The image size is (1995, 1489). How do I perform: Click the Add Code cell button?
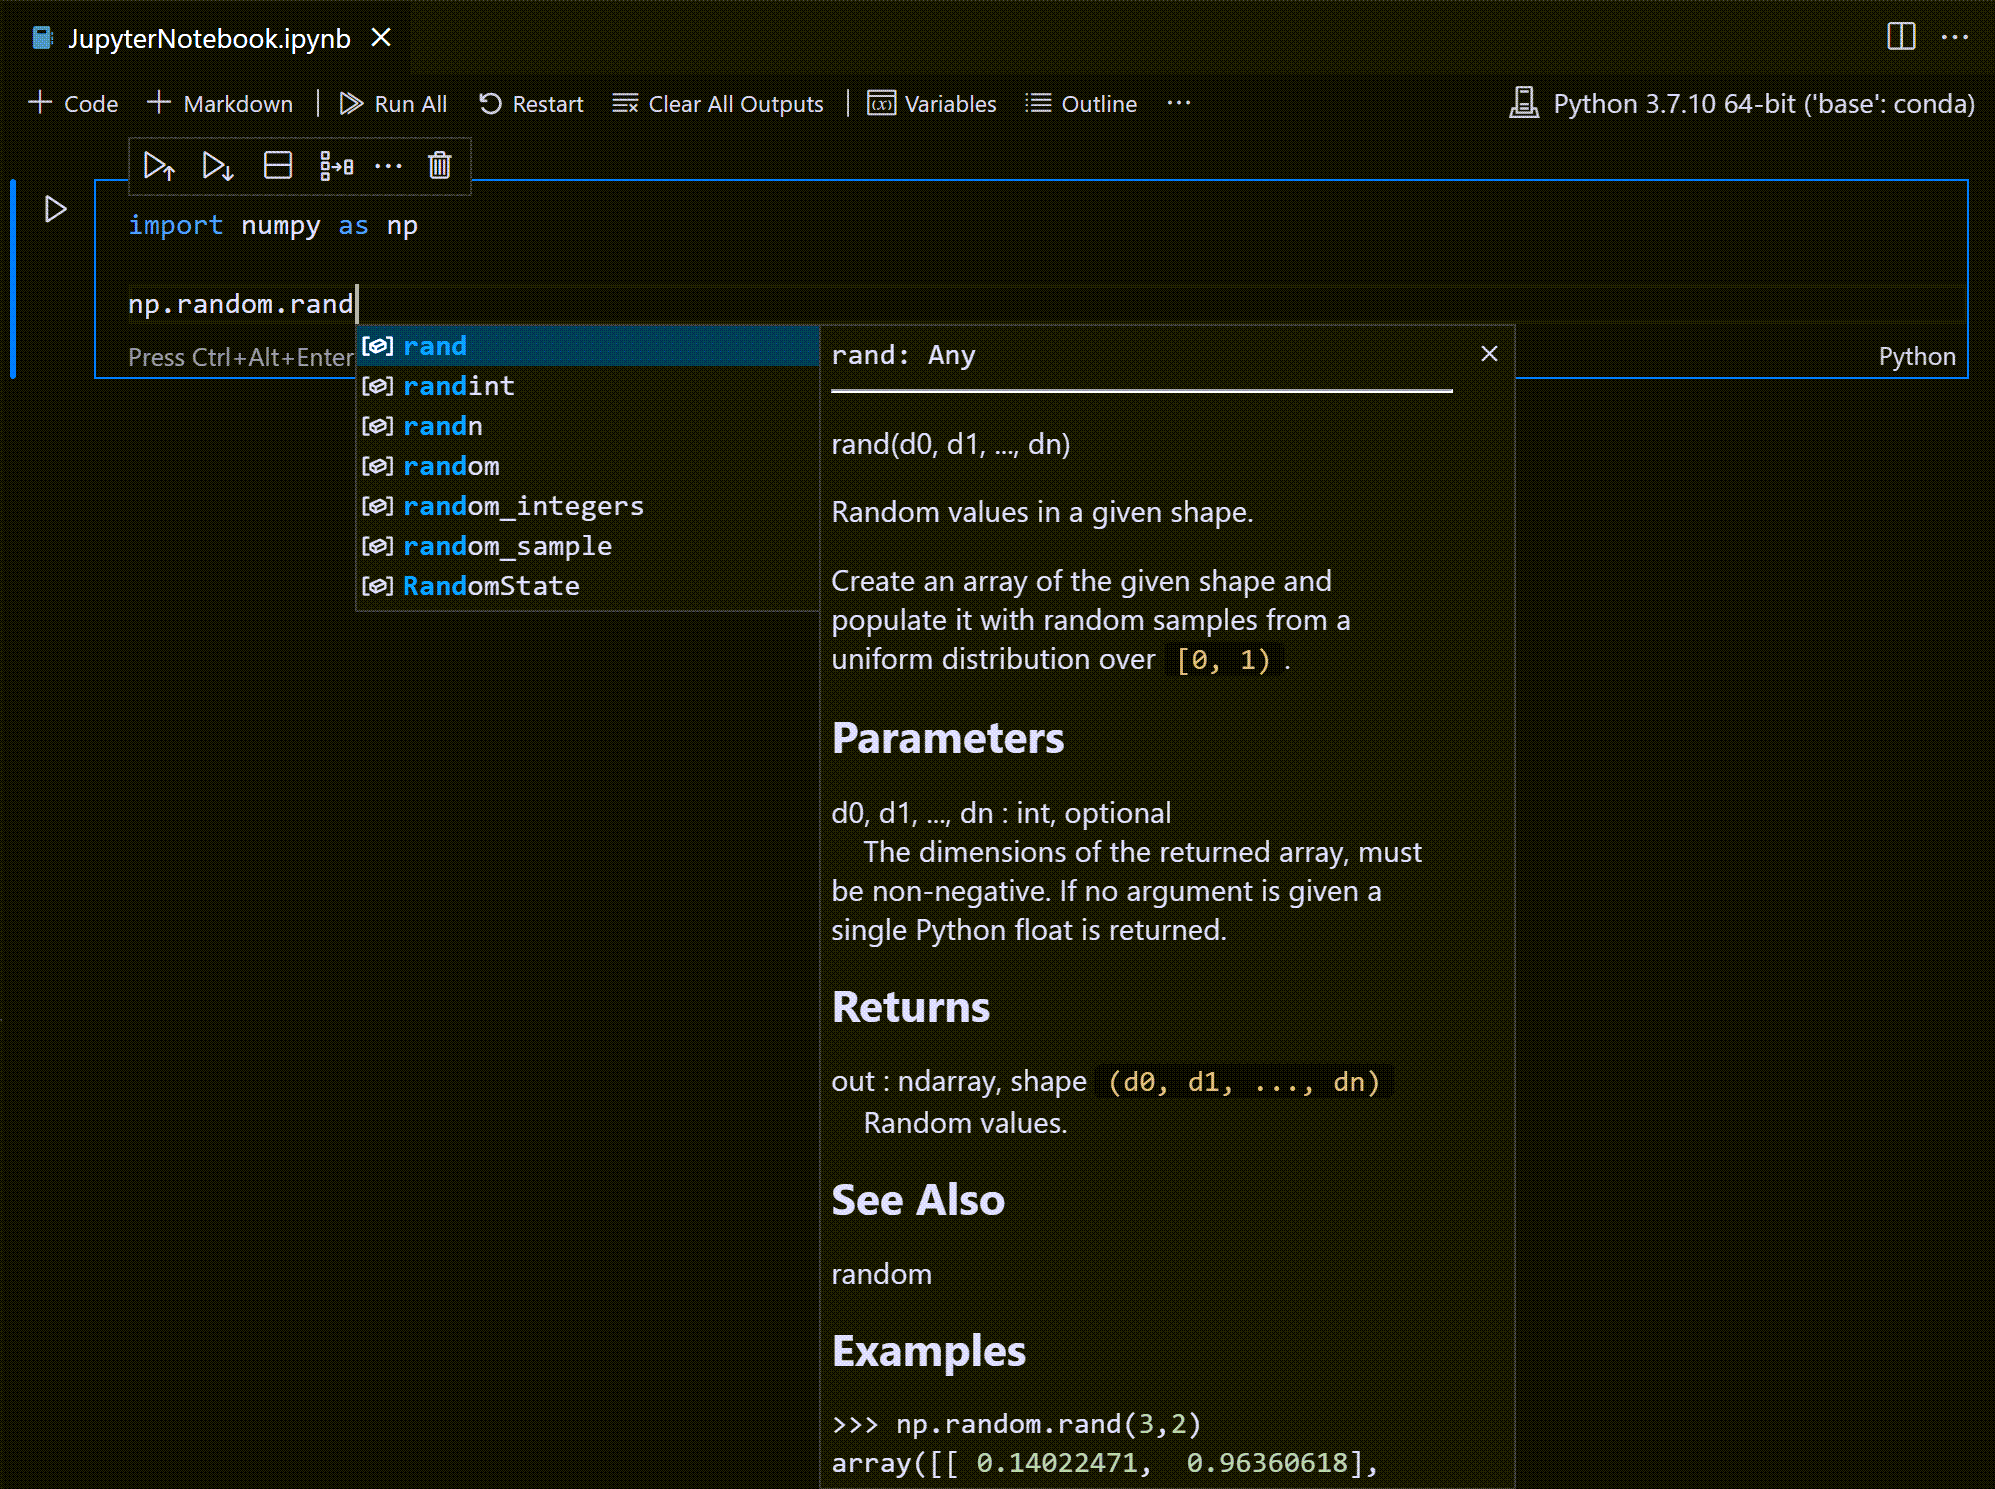tap(73, 103)
